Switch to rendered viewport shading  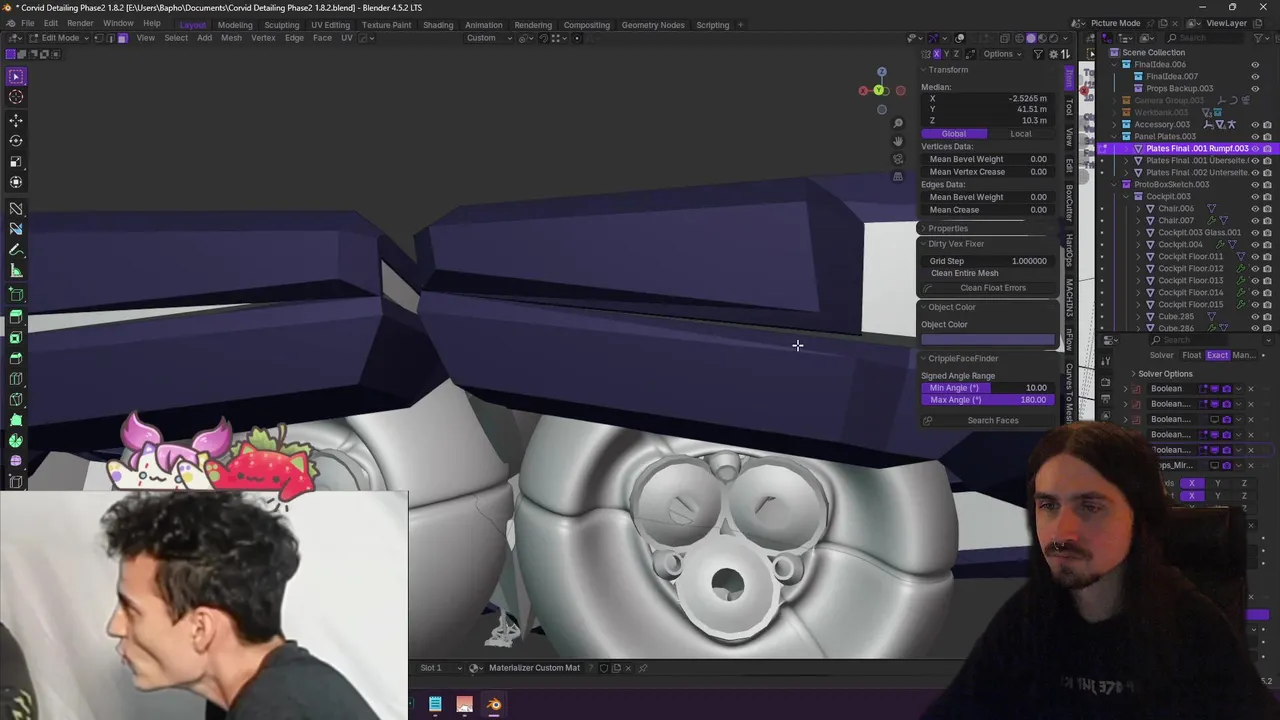click(1052, 38)
